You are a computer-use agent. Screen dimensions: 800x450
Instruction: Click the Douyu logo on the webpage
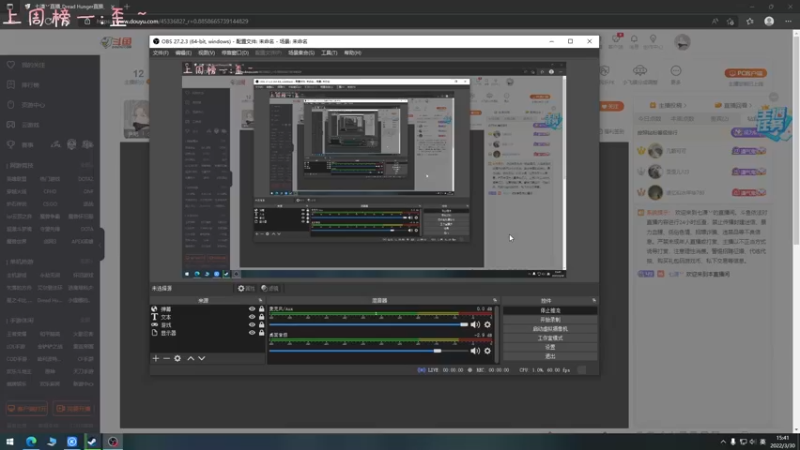pyautogui.click(x=117, y=42)
